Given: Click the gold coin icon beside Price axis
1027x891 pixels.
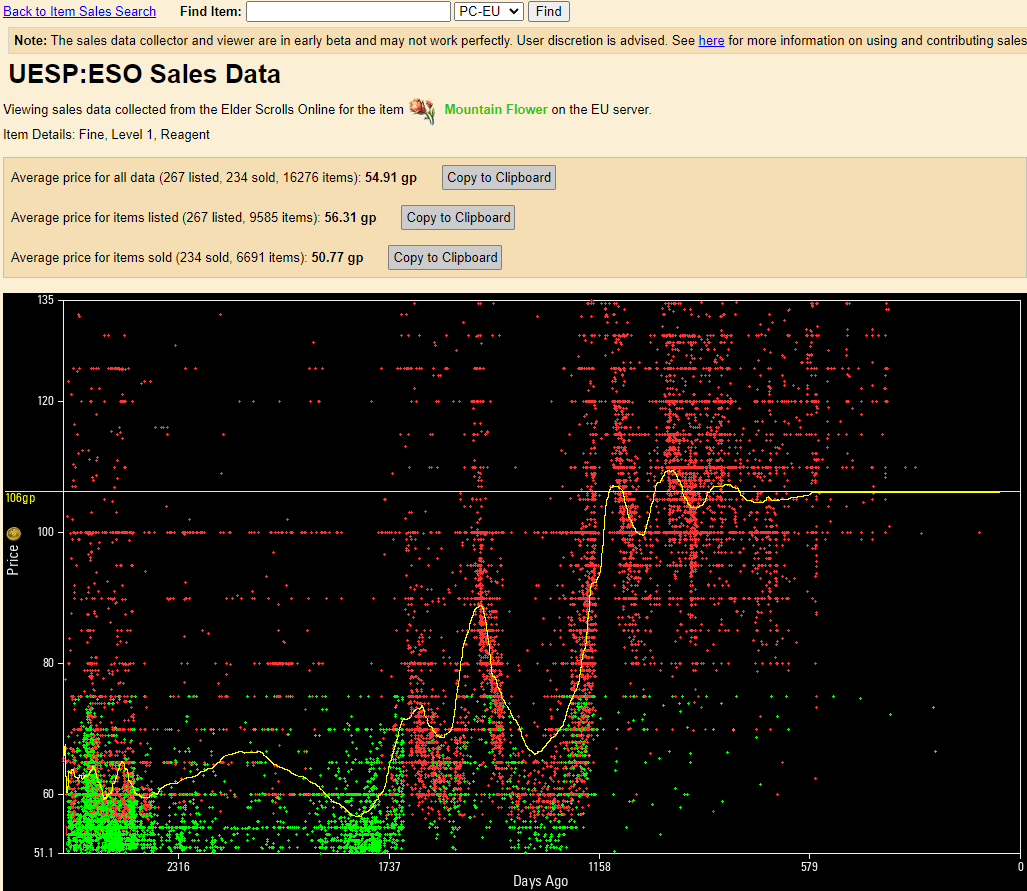Looking at the screenshot, I should [13, 533].
